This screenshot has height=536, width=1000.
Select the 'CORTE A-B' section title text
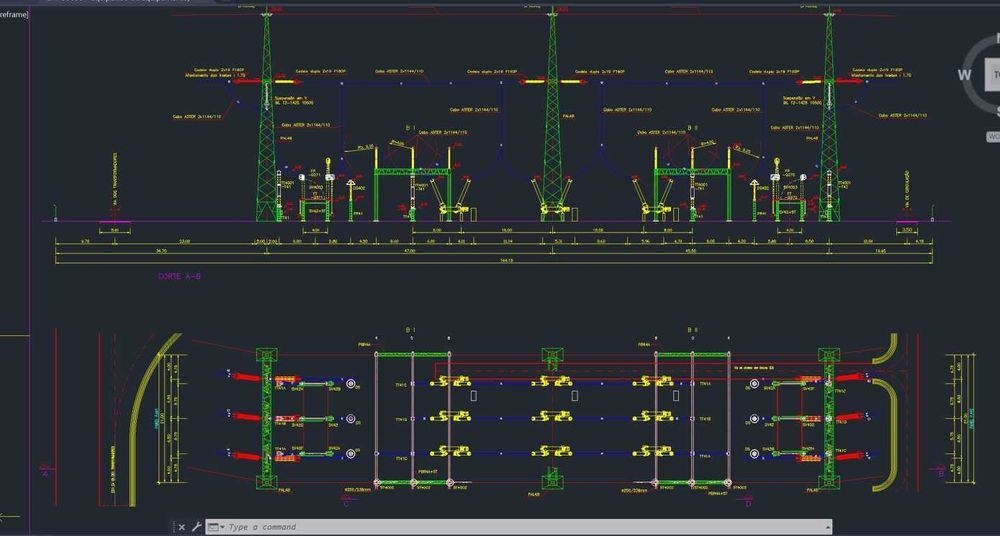pos(179,276)
